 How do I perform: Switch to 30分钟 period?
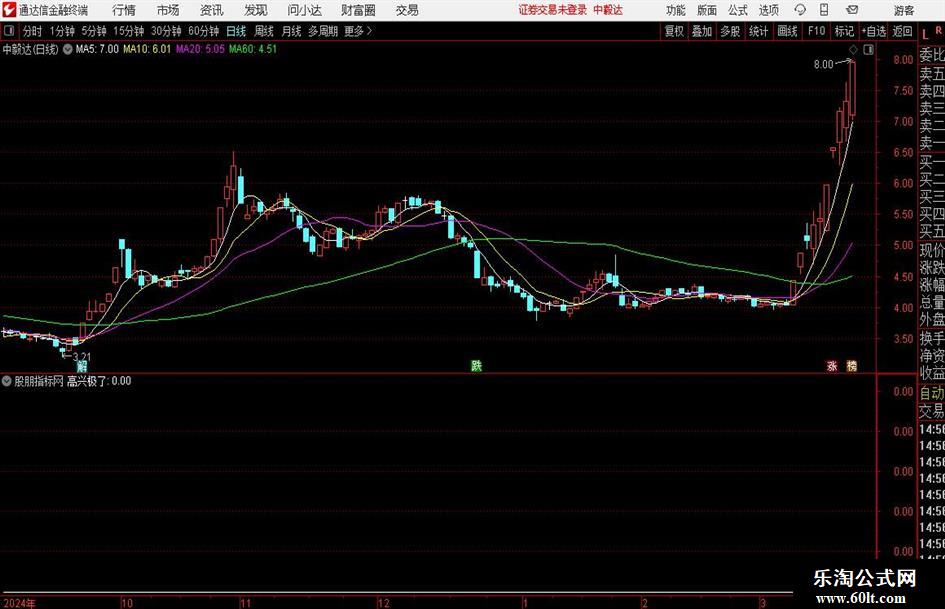pyautogui.click(x=166, y=31)
